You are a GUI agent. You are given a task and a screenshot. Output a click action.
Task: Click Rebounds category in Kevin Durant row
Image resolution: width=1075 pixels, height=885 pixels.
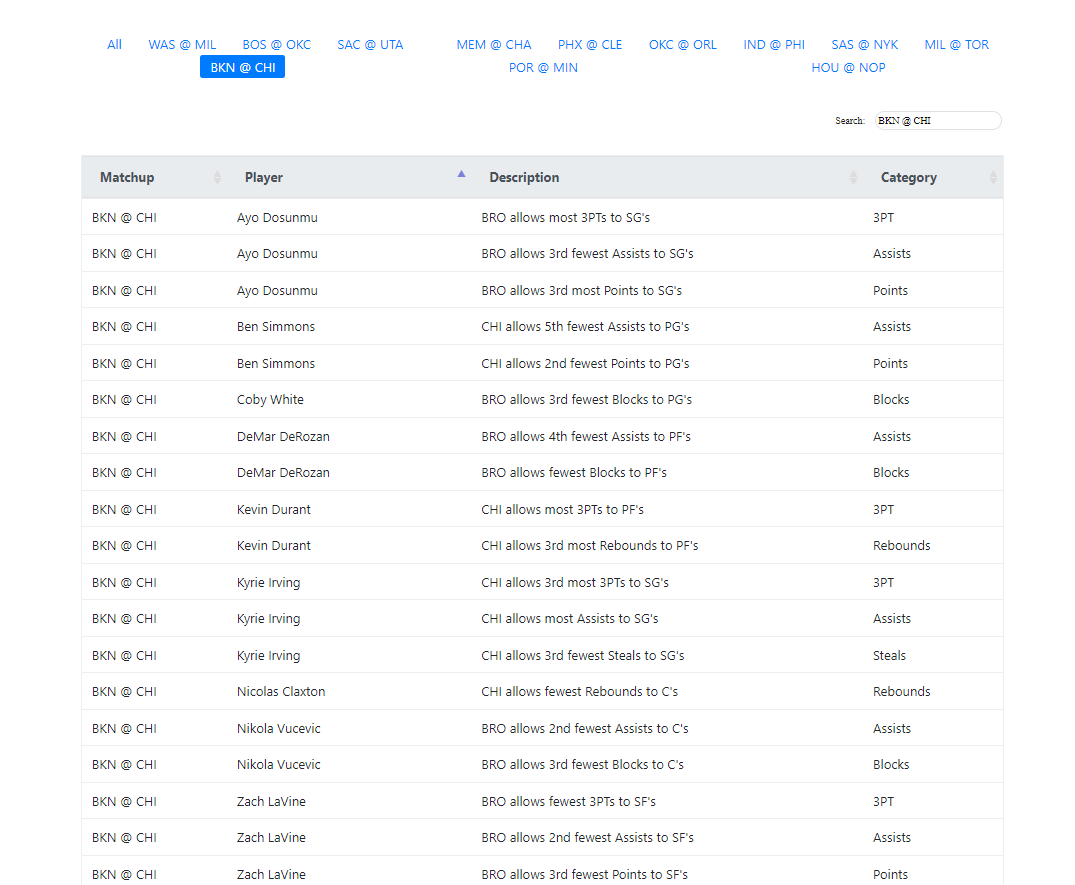click(902, 546)
